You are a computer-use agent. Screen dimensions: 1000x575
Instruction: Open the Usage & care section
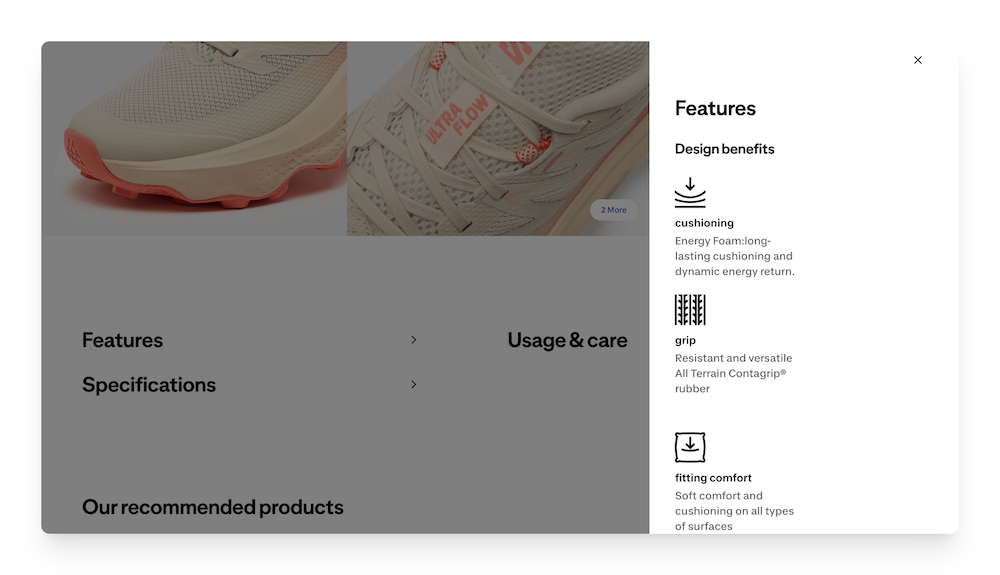click(x=567, y=340)
